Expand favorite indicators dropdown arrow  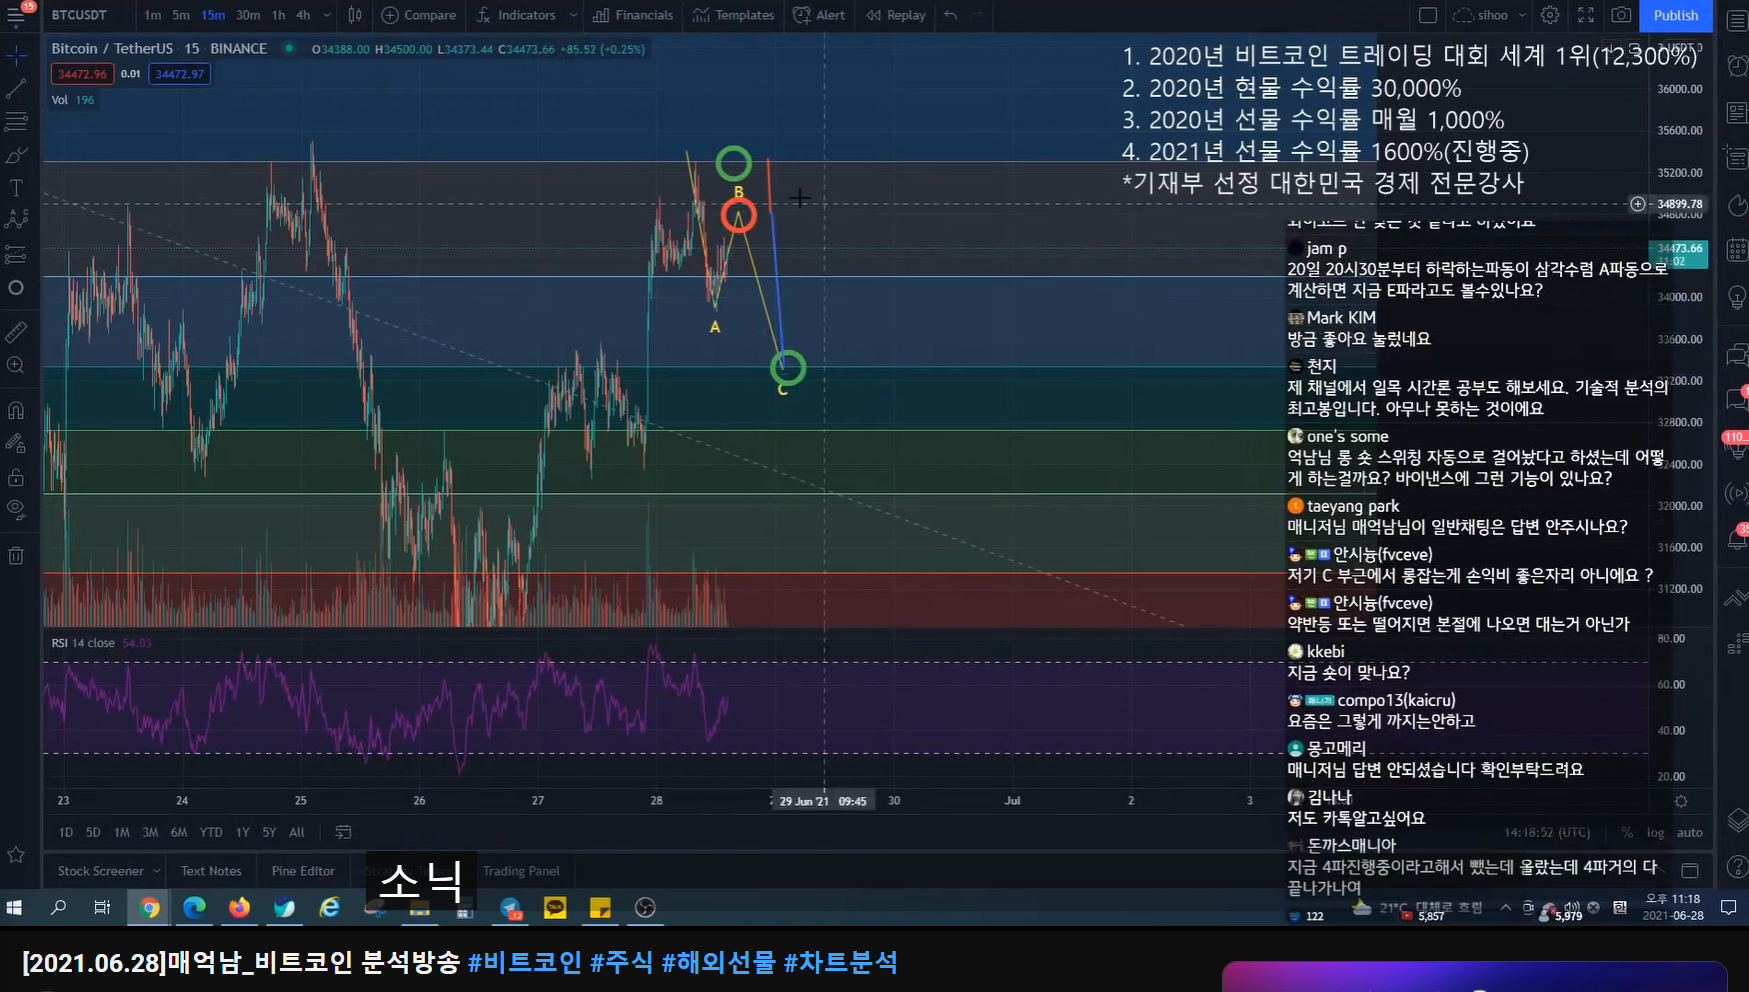pyautogui.click(x=573, y=15)
